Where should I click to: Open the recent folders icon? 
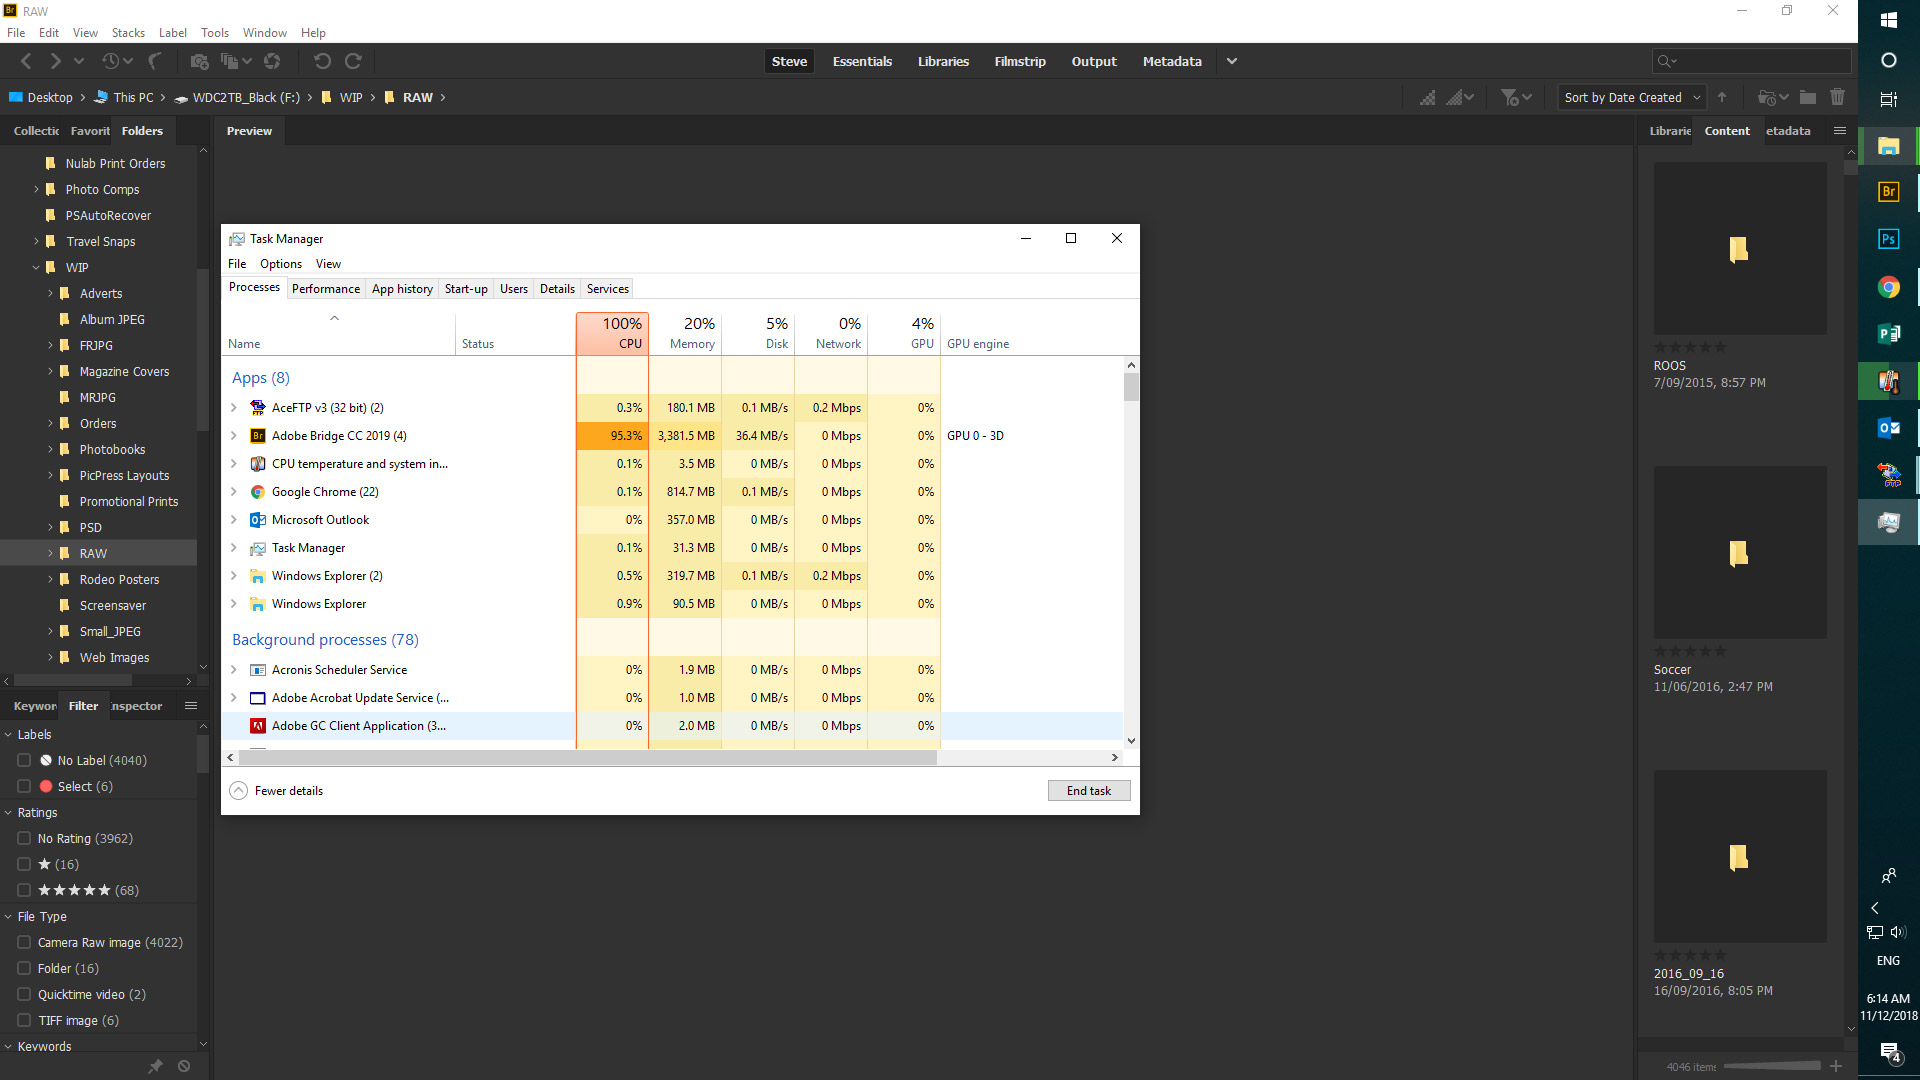1772,97
